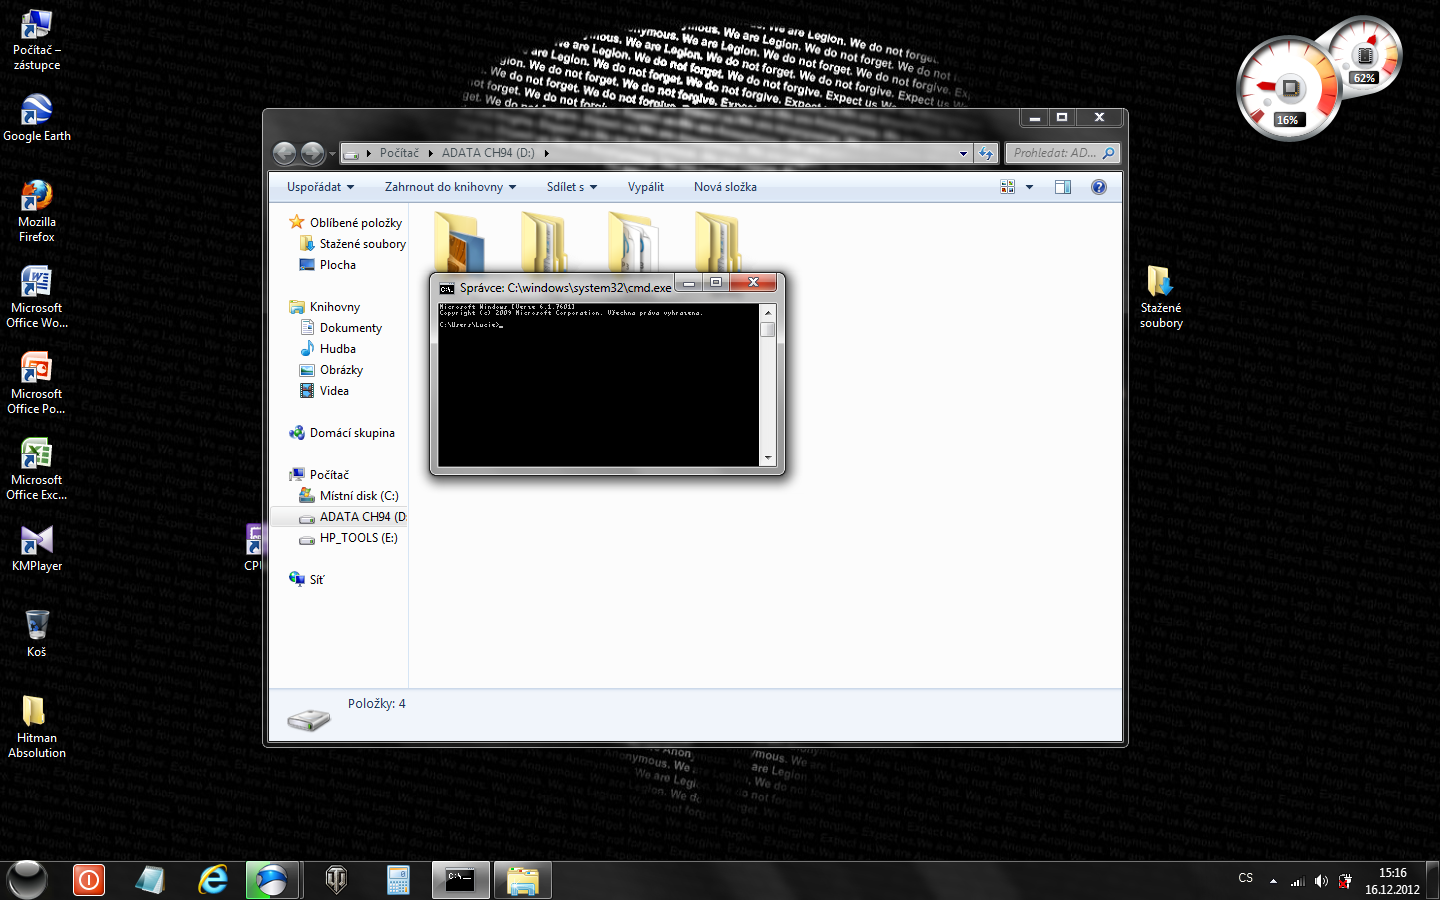Click the cmd window scrollbar up arrow
The image size is (1440, 900).
[768, 311]
